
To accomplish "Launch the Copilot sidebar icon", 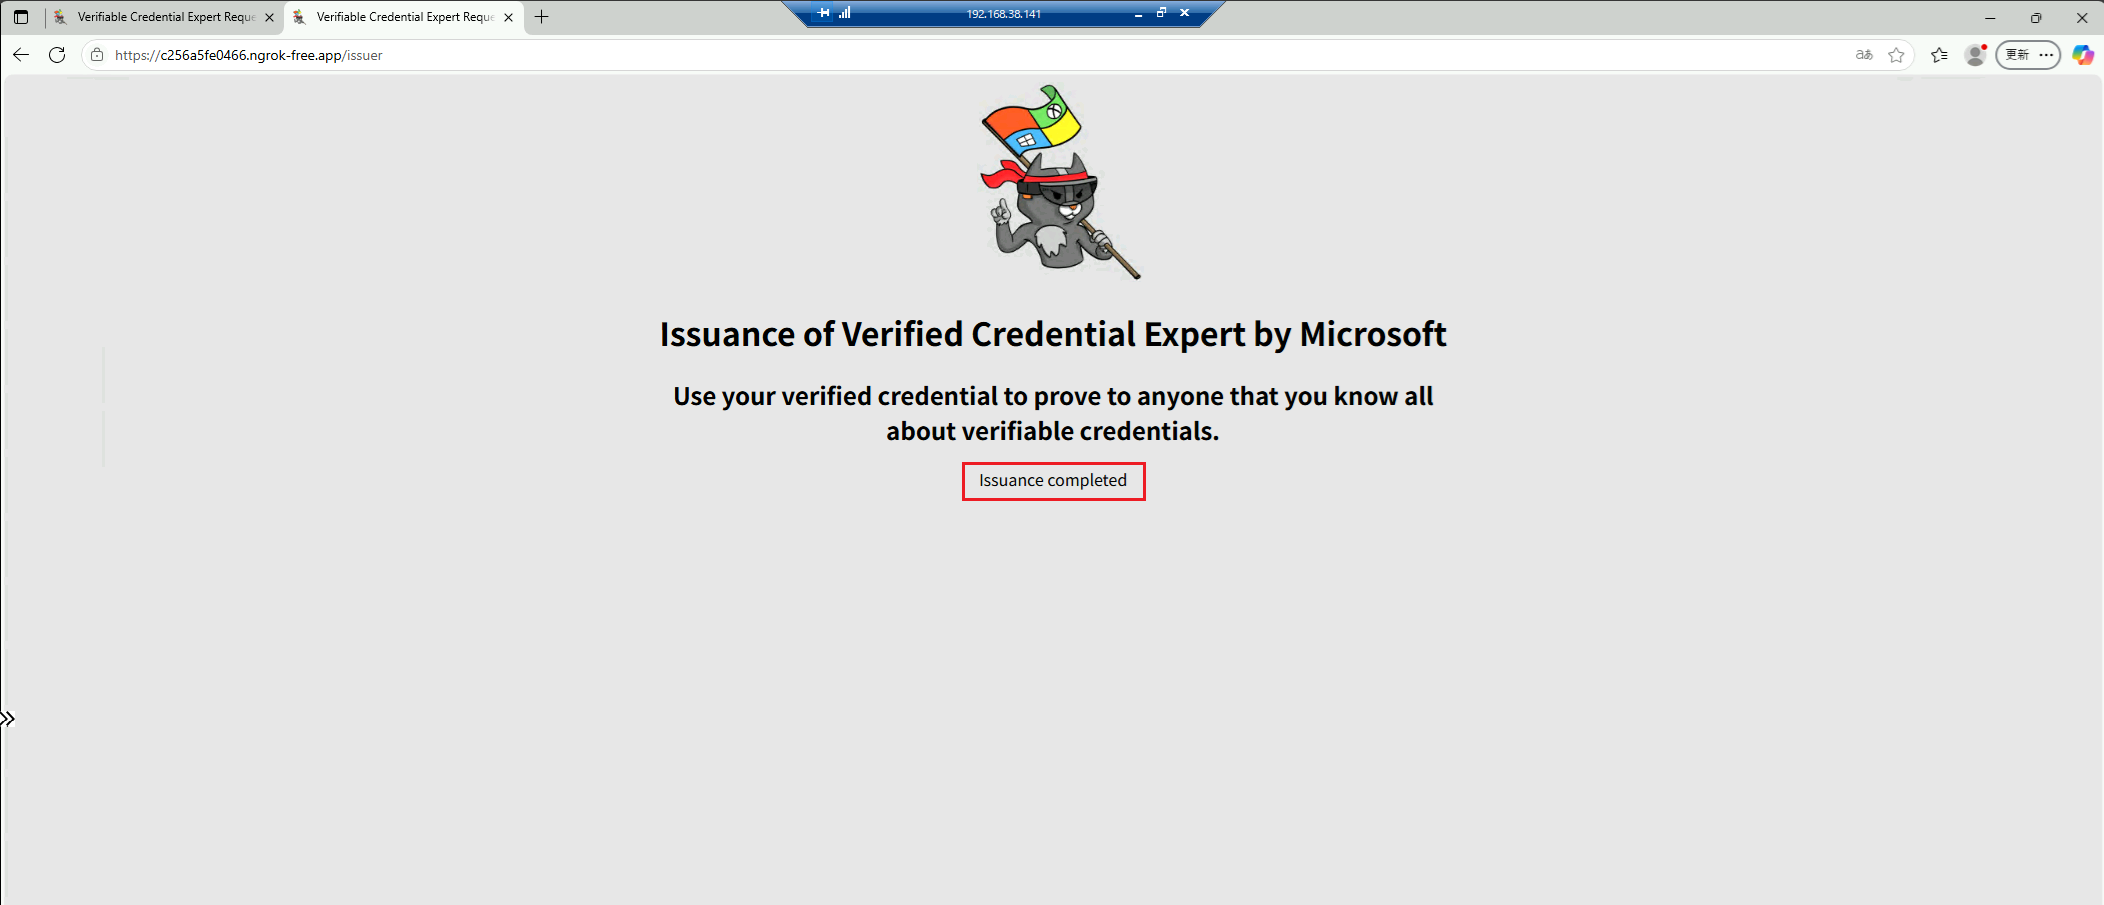I will (x=2083, y=55).
